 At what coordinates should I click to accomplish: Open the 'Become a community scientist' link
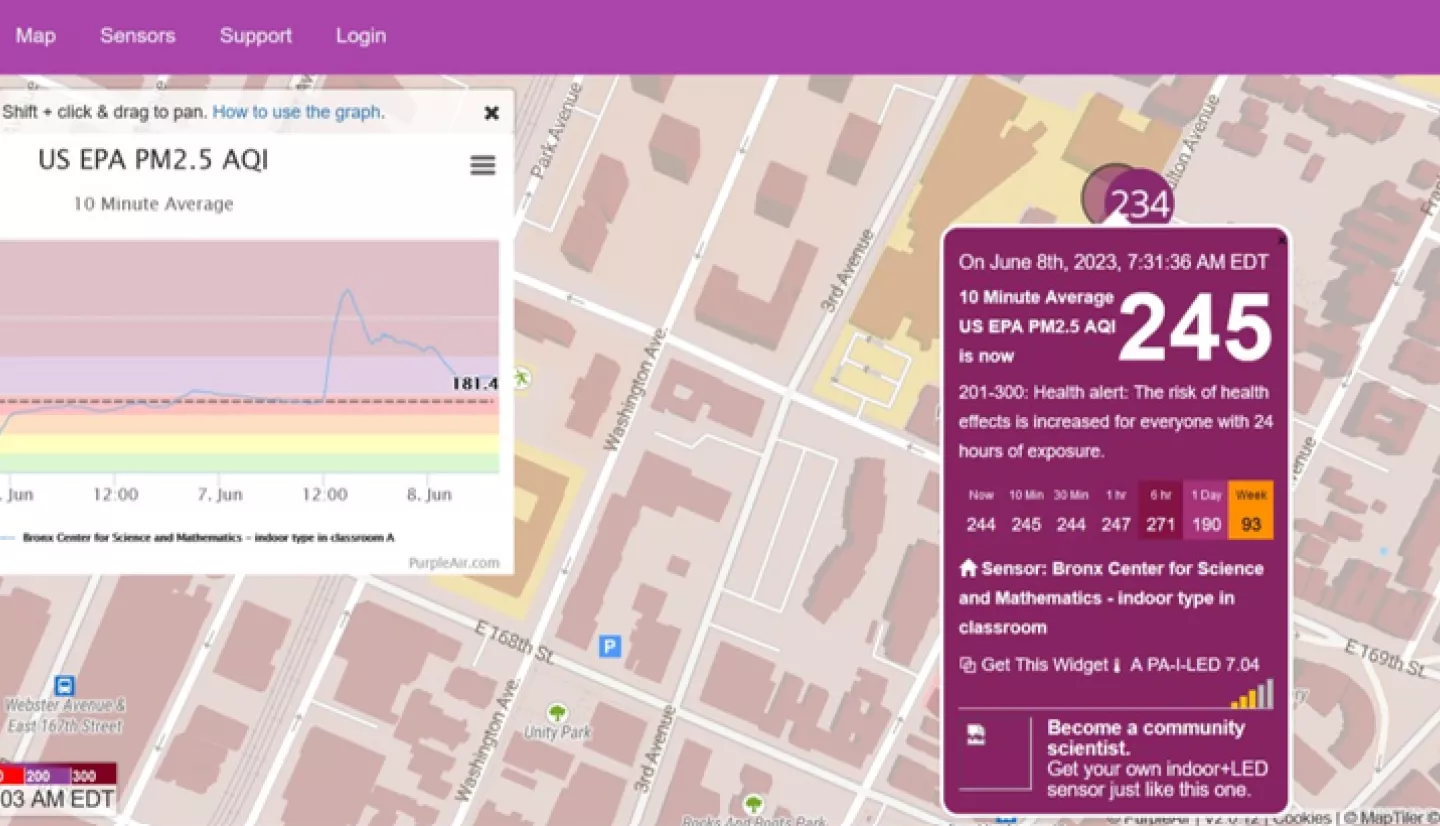tap(1146, 737)
